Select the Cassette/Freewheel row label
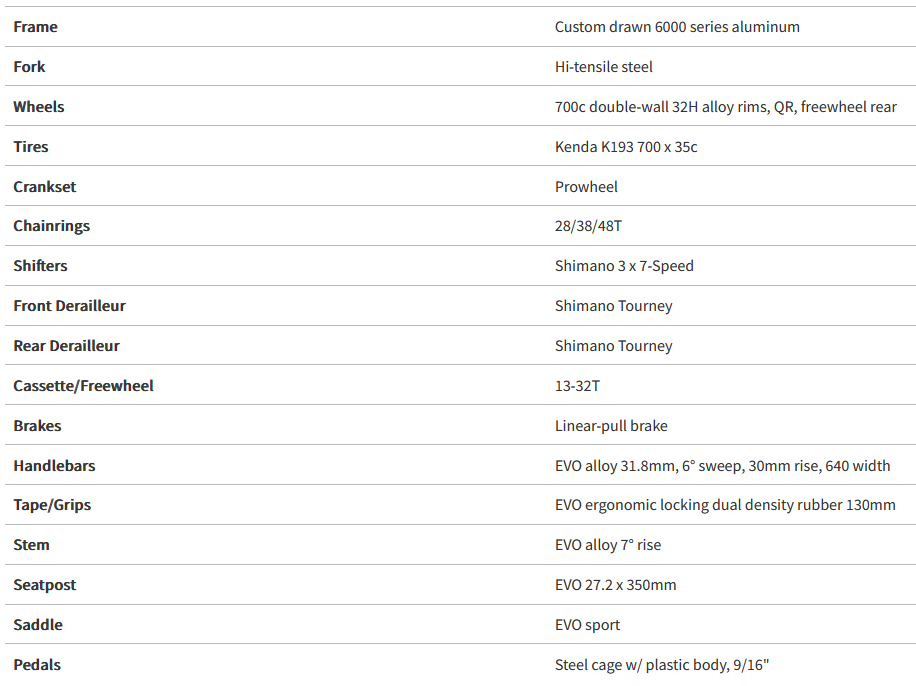 point(83,386)
